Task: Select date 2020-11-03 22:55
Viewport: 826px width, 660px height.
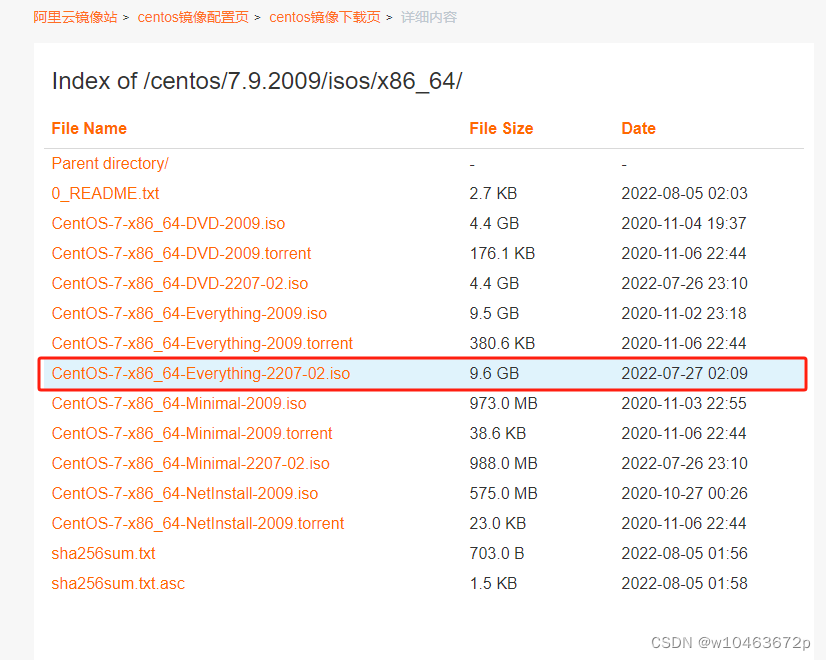Action: pos(684,404)
